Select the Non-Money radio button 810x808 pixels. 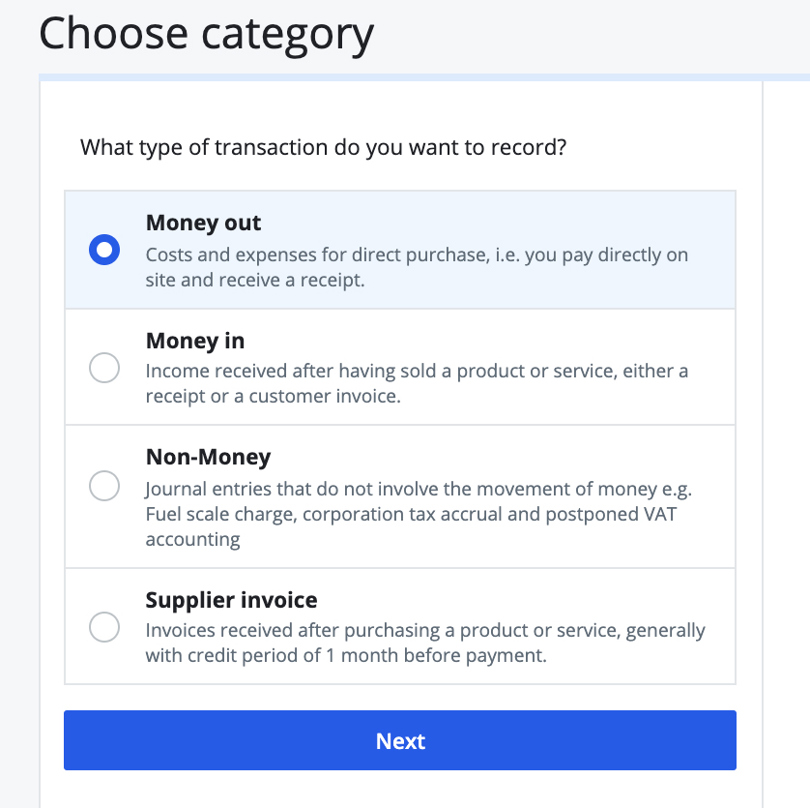[x=104, y=486]
